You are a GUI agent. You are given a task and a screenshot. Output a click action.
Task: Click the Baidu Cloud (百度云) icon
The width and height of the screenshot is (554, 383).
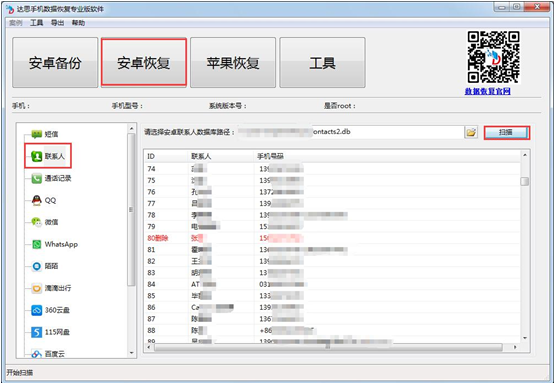(36, 353)
